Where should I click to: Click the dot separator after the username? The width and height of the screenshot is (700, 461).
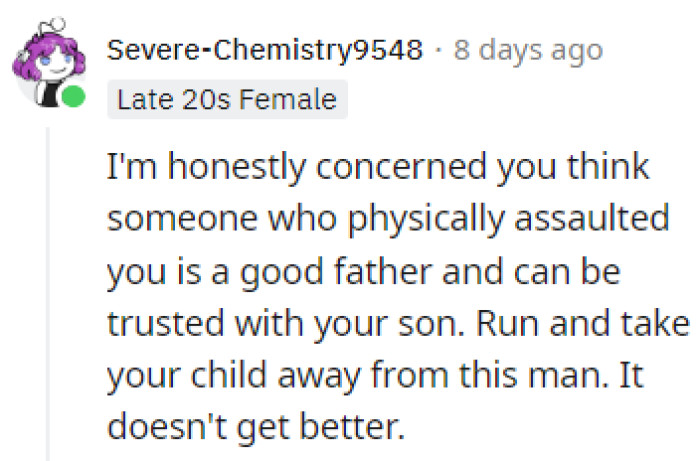click(x=439, y=50)
